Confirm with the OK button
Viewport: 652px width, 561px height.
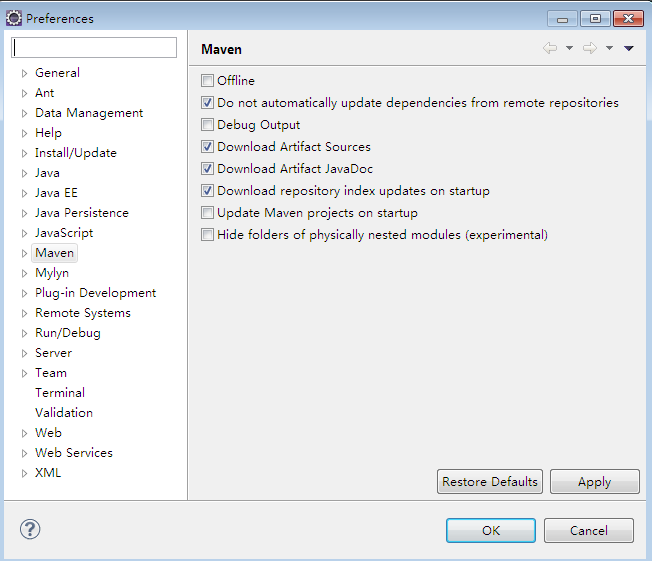491,530
